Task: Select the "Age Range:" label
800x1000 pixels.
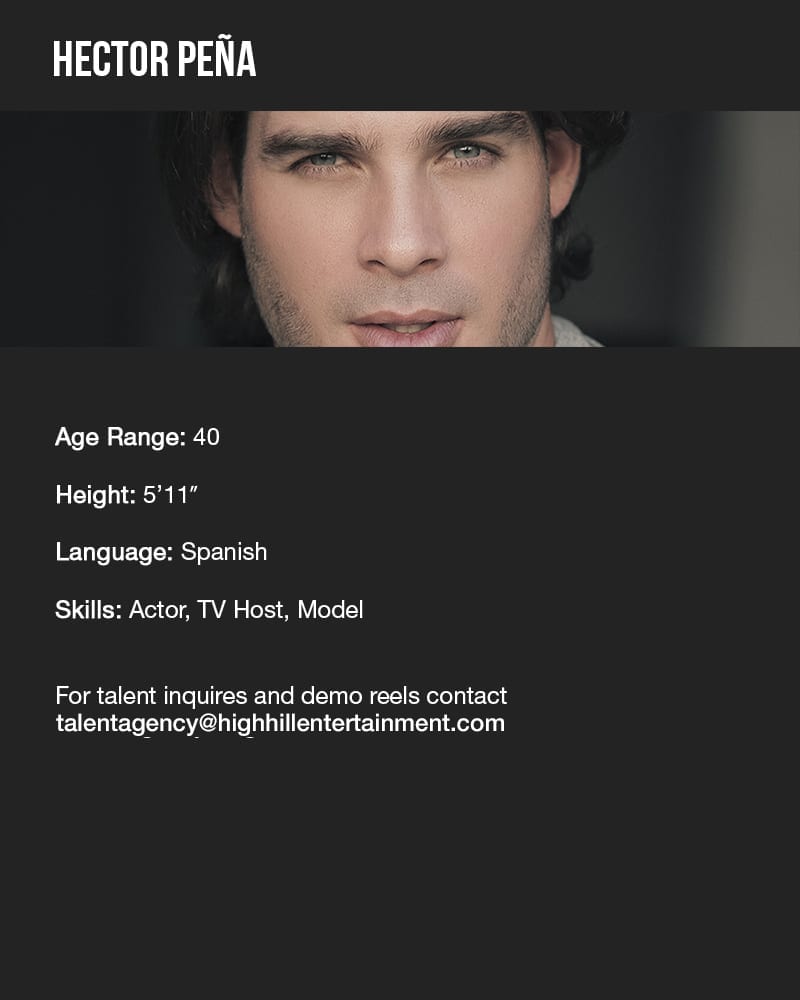Action: click(x=121, y=438)
